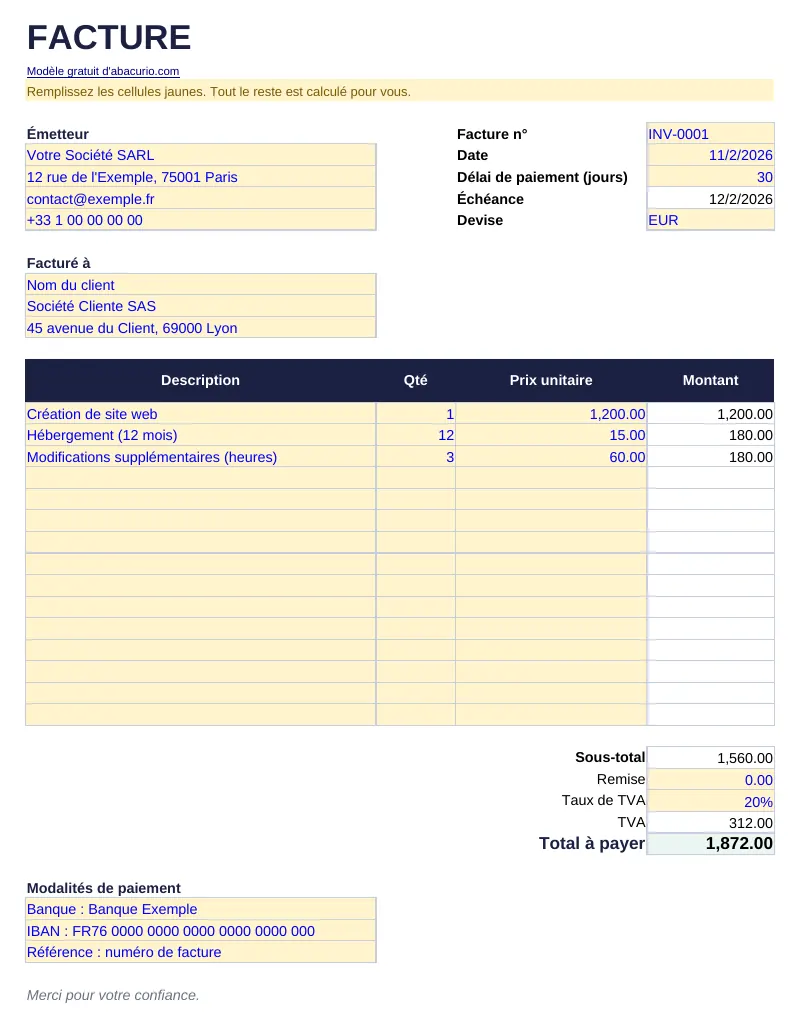Click the 'Merci pour votre confiance.' text
Viewport: 799px width, 1027px height.
(113, 995)
